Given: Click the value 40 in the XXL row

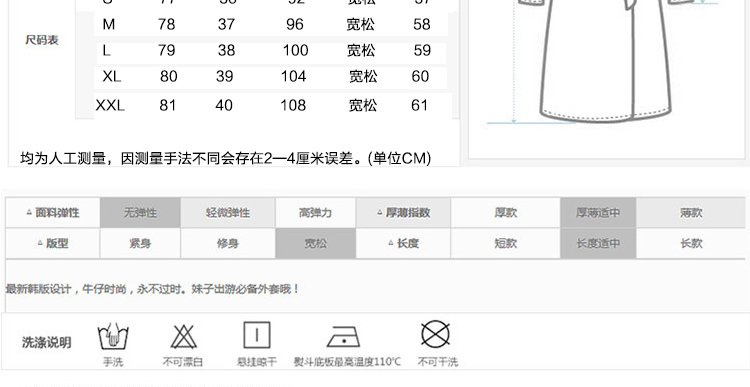Looking at the screenshot, I should [224, 105].
